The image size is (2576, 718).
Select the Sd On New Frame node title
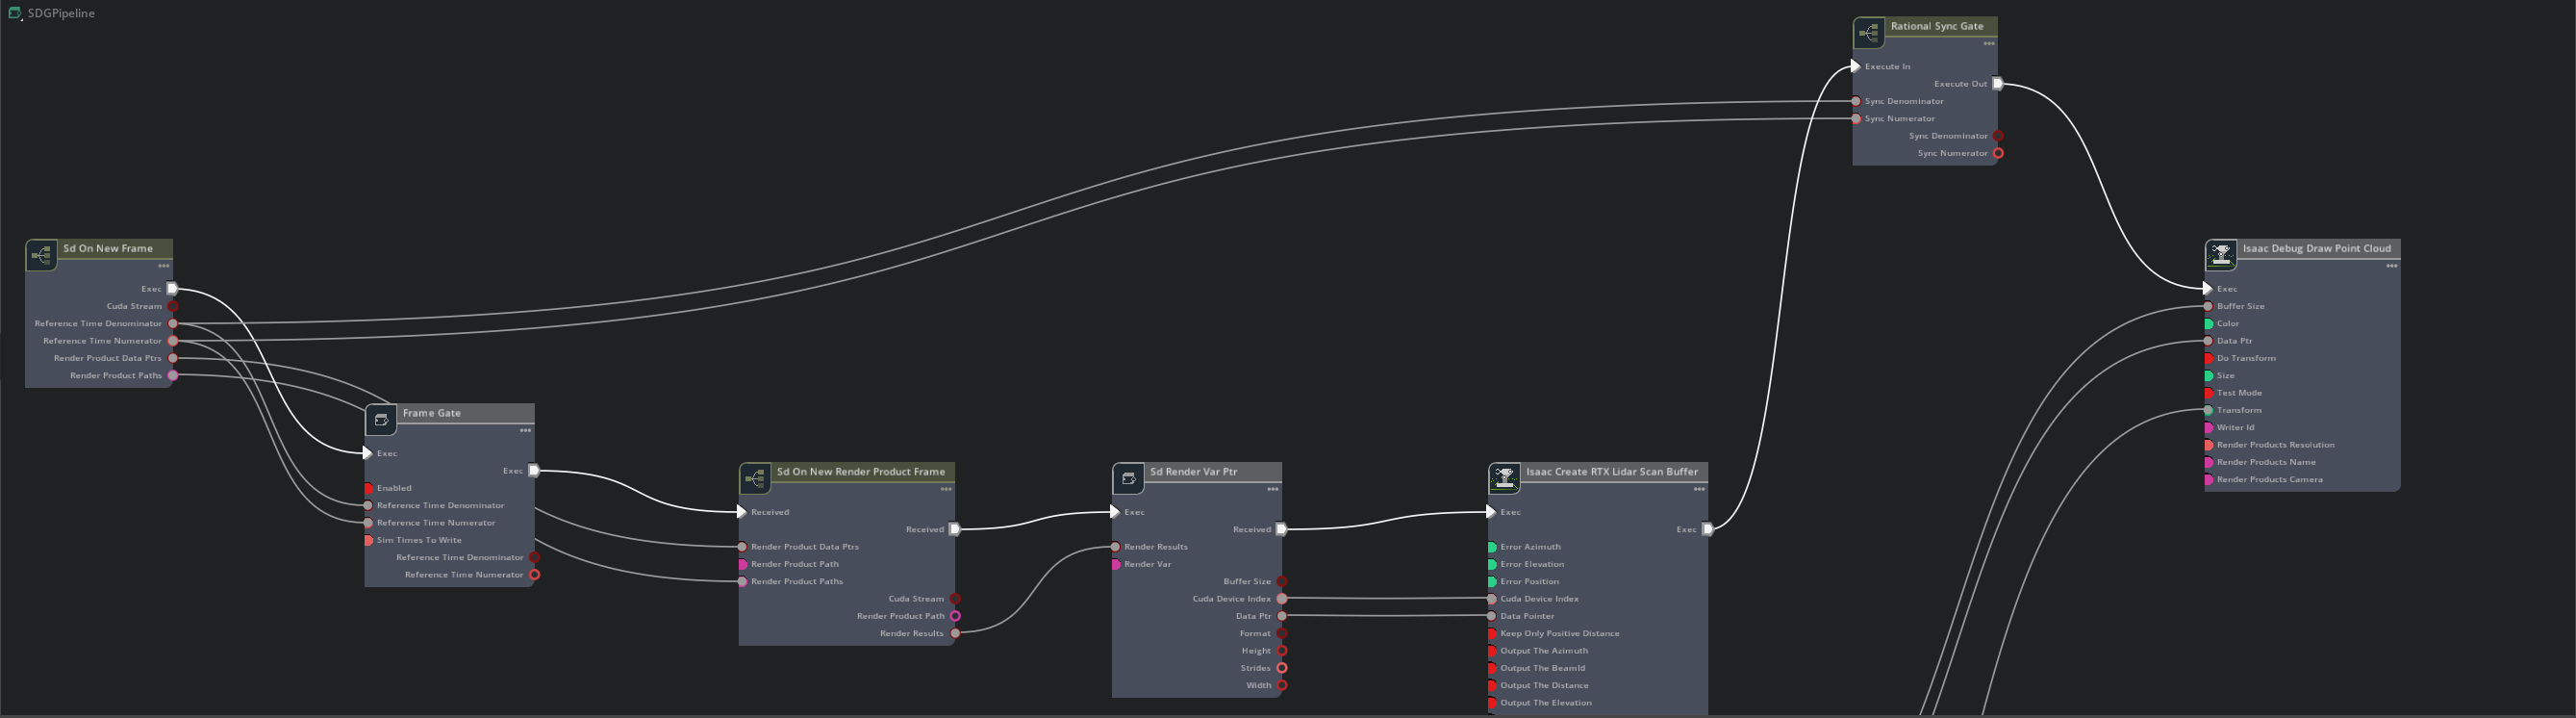tap(108, 248)
